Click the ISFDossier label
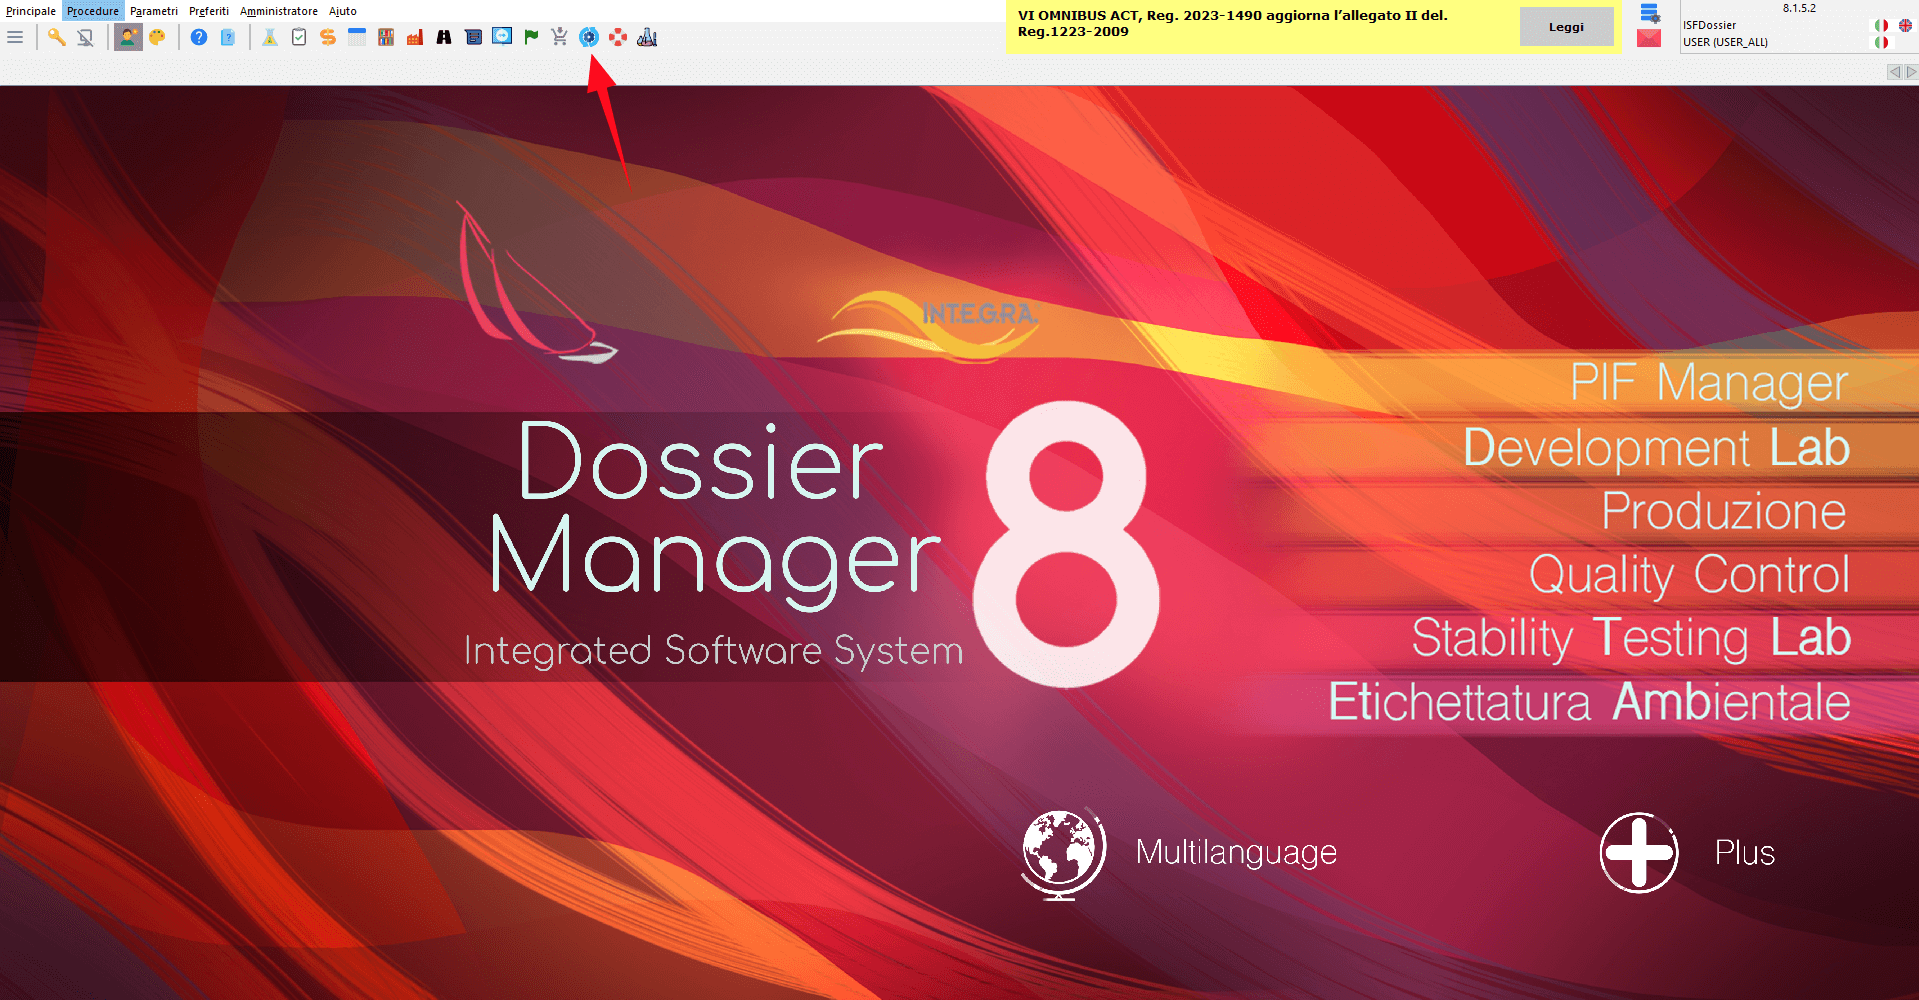 tap(1710, 25)
